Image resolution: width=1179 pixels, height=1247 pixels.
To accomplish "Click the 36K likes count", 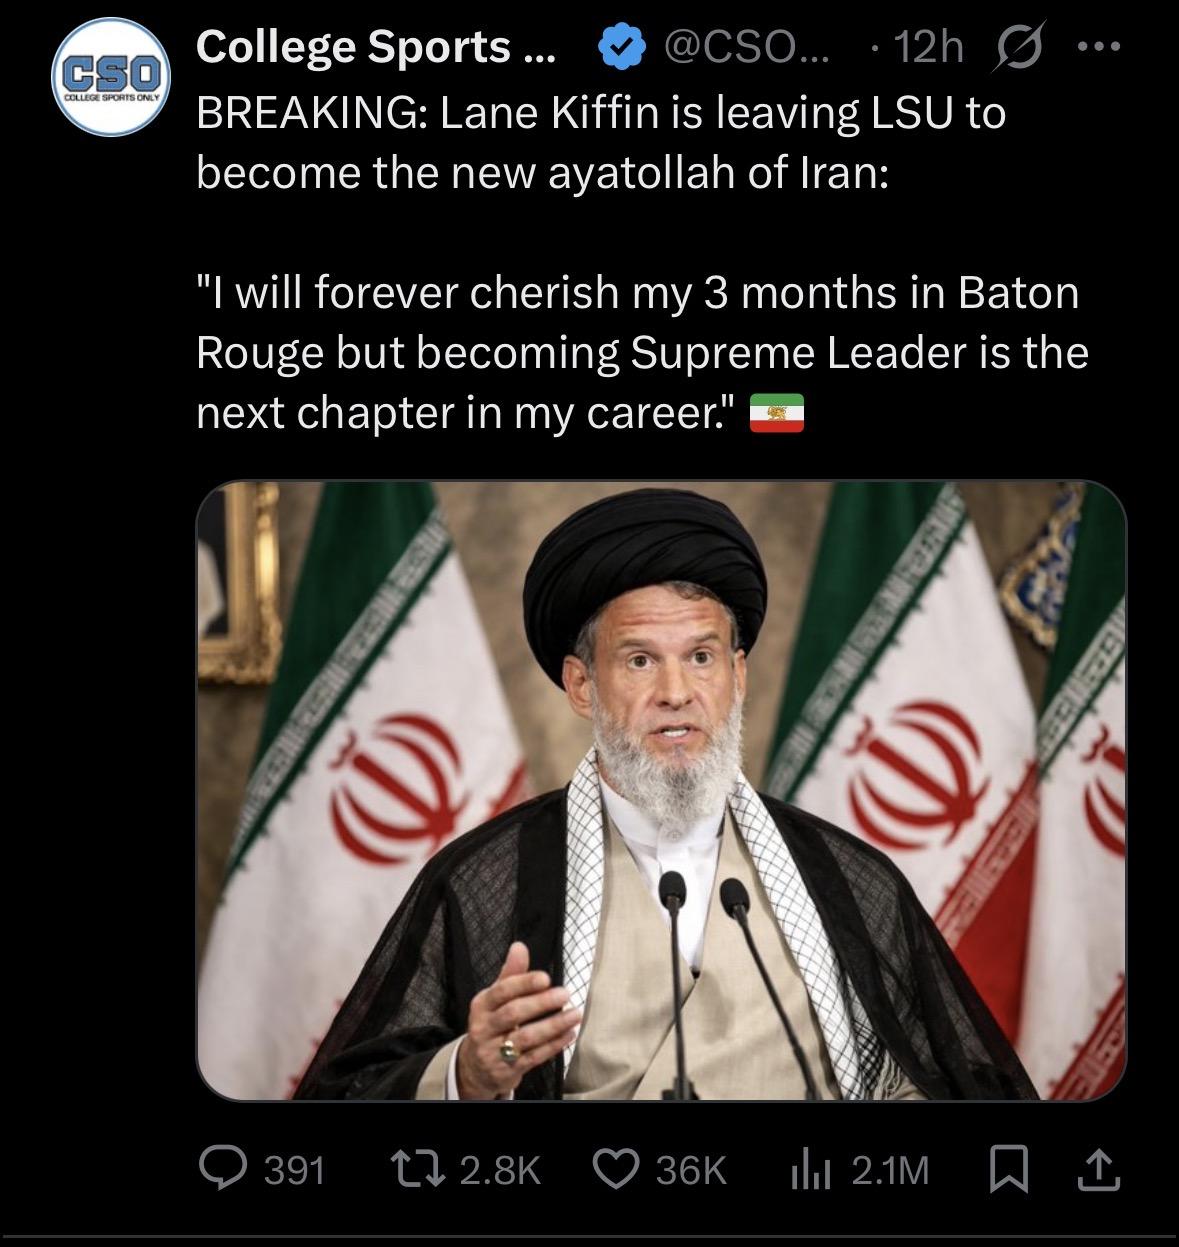I will tap(690, 1169).
